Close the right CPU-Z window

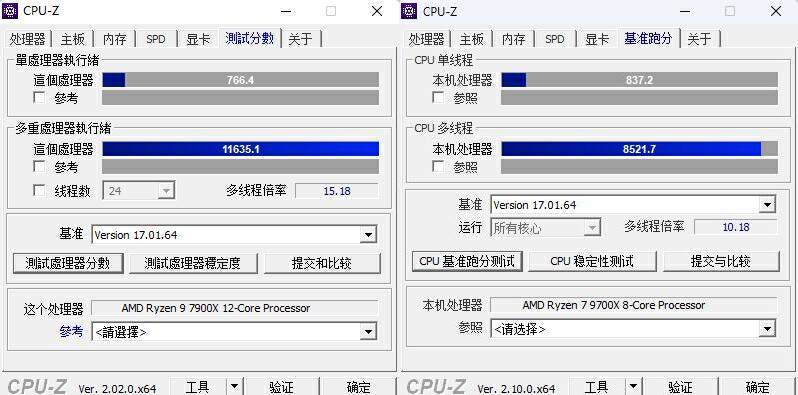coord(776,11)
